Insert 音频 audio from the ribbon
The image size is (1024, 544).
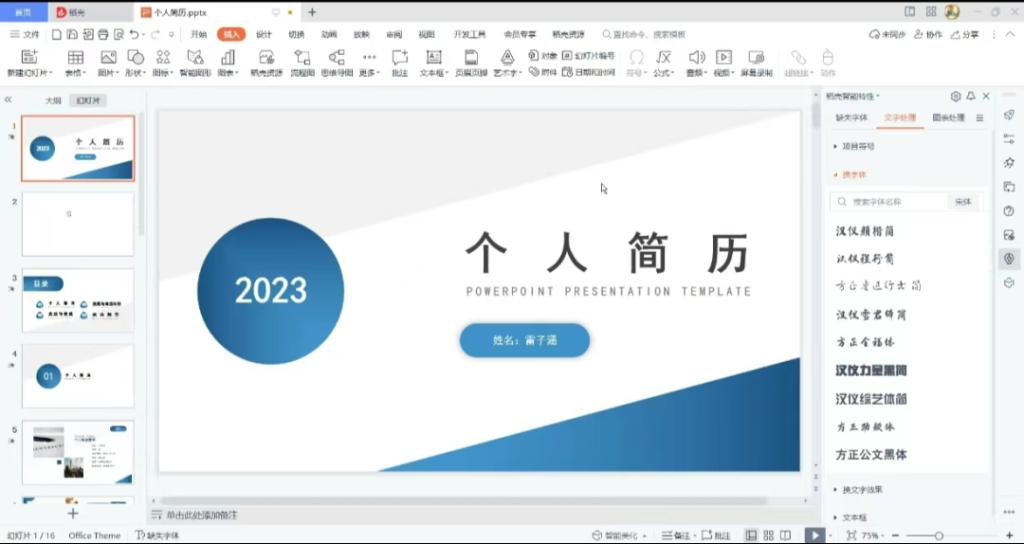[695, 62]
